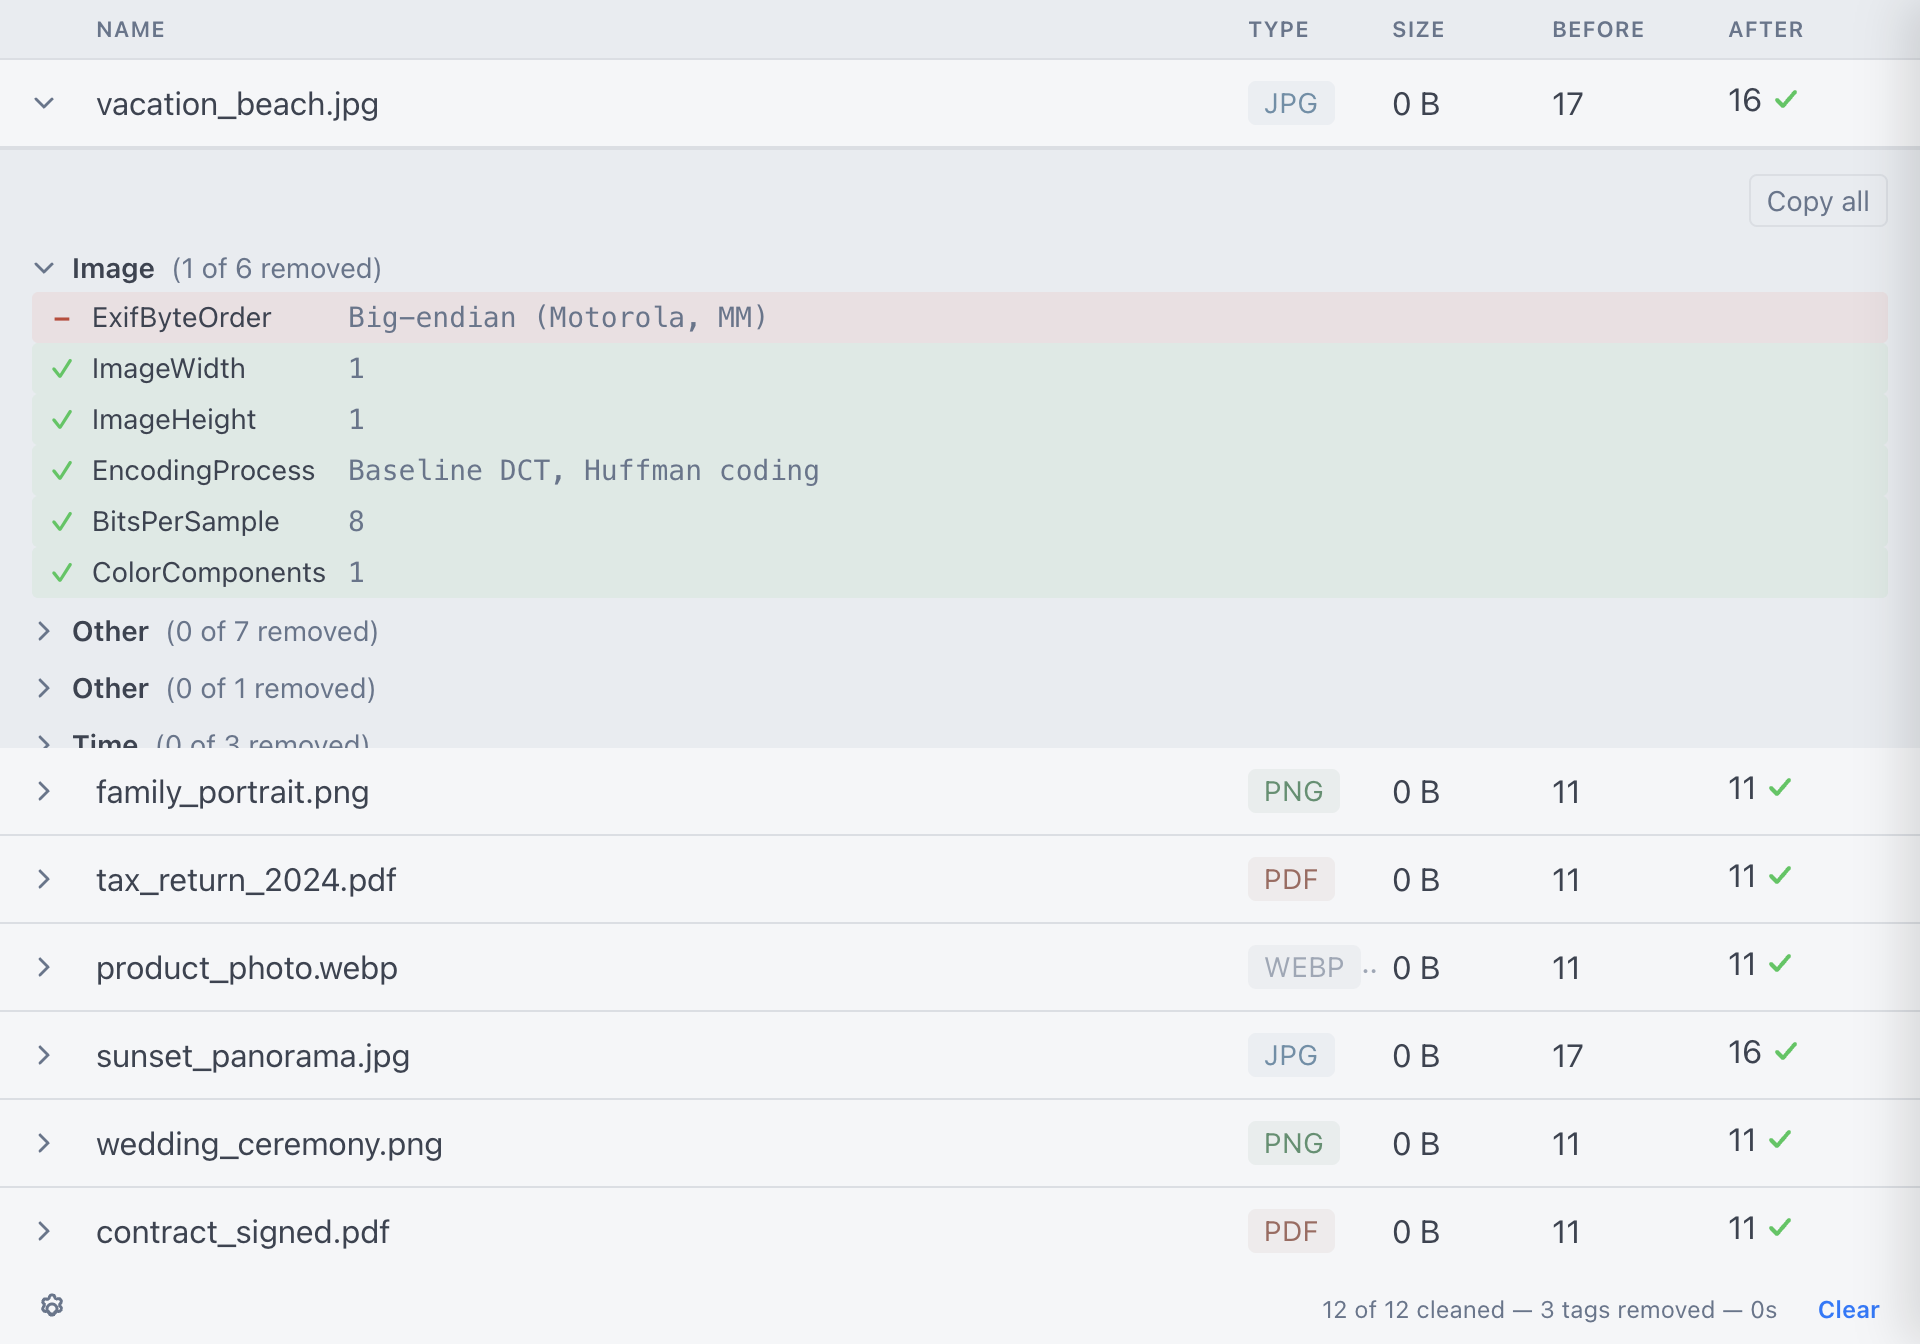
Task: Click the green check beside ColorComponents
Action: tap(61, 572)
